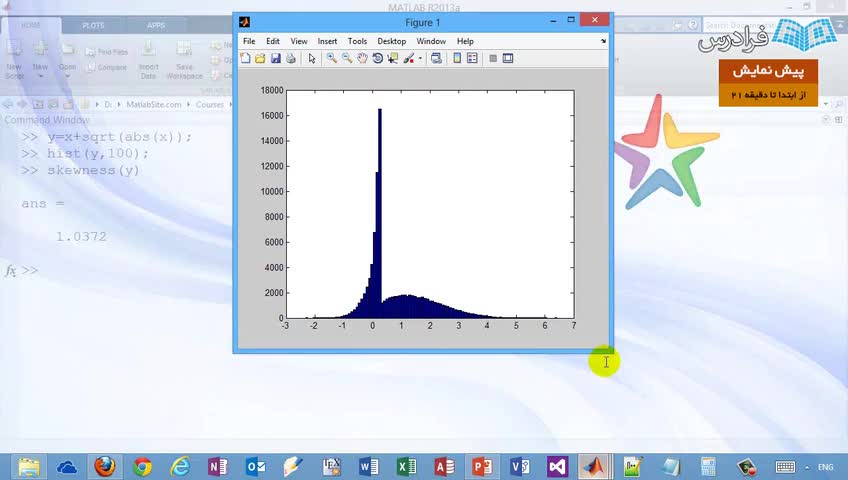
Task: Enable the Data Cursor tool
Action: tap(393, 58)
